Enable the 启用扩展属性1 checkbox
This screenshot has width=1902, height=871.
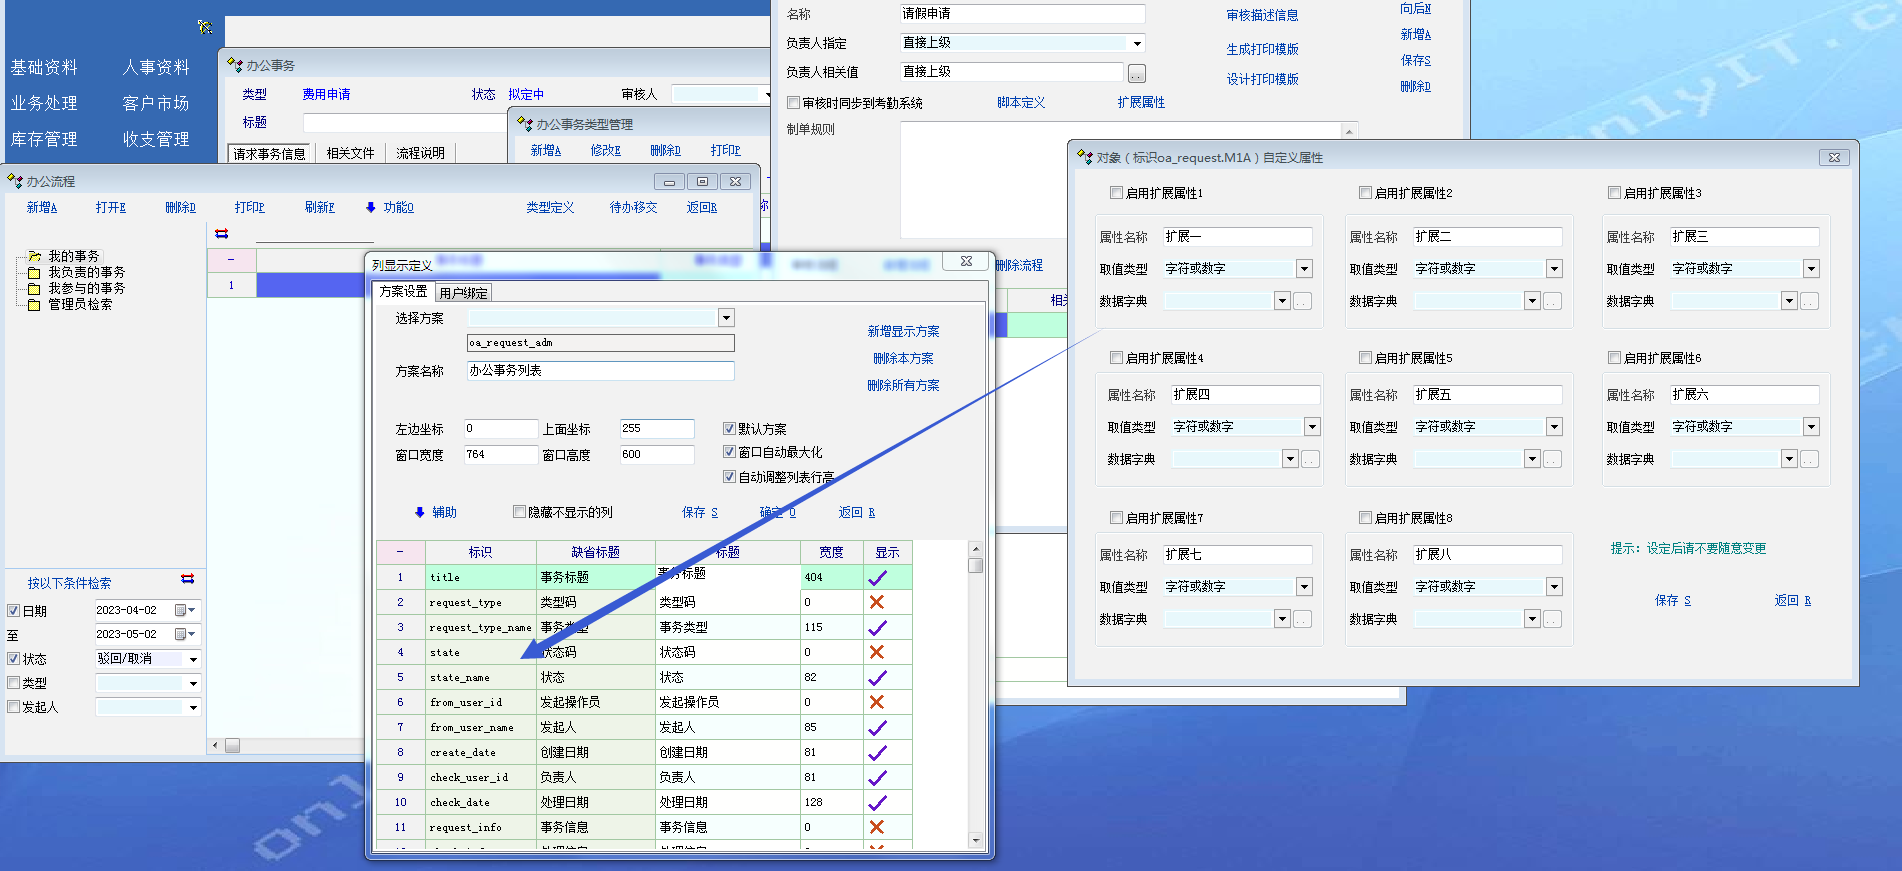pos(1116,193)
